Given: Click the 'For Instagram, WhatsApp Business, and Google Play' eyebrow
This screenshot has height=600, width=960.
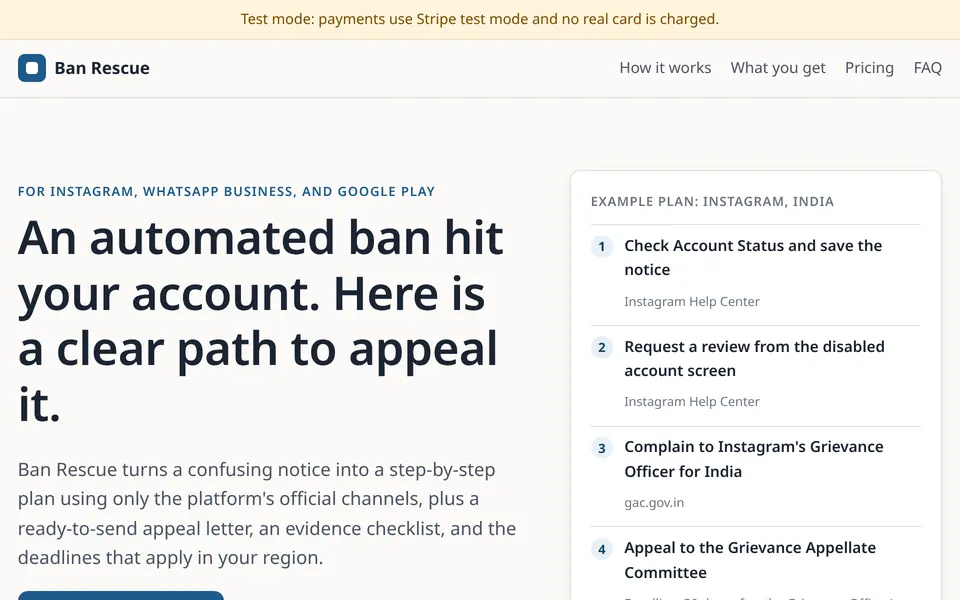Looking at the screenshot, I should click(226, 192).
